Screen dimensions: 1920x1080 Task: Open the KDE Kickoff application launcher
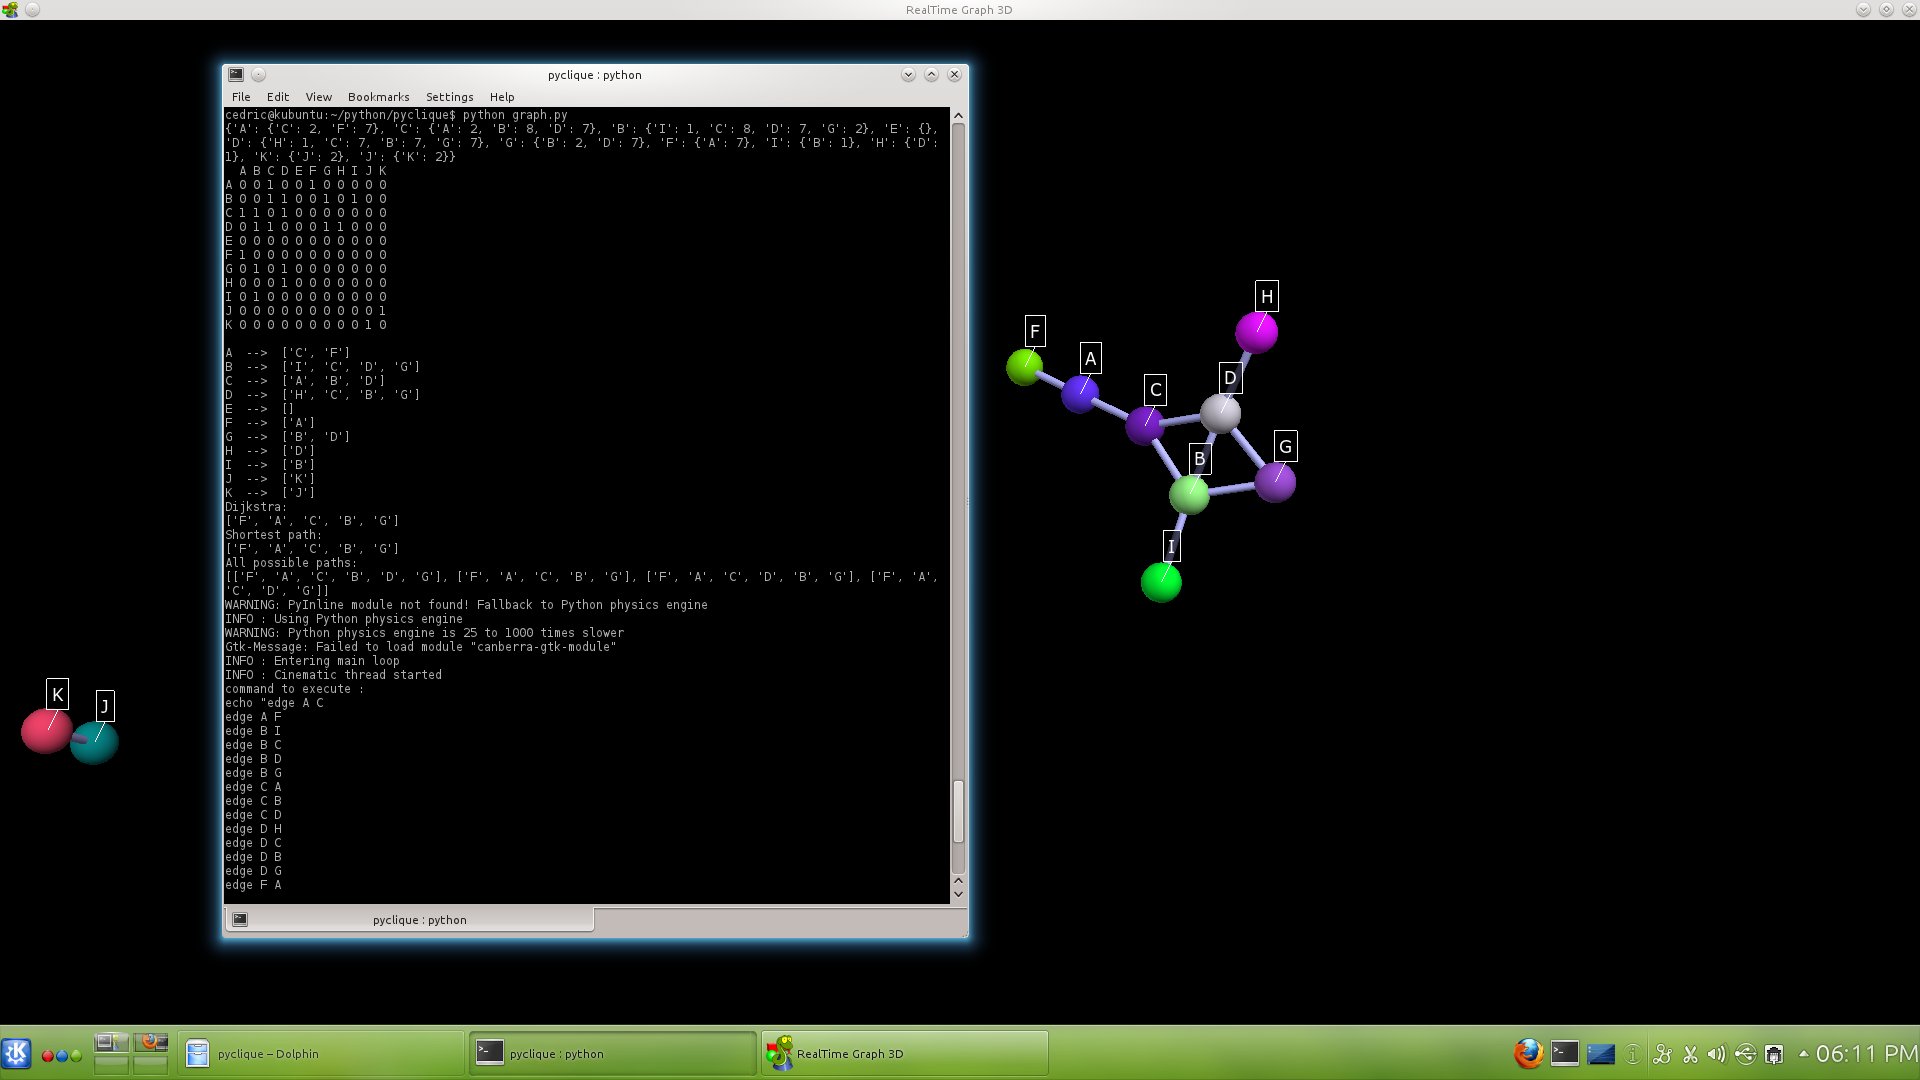(16, 1054)
